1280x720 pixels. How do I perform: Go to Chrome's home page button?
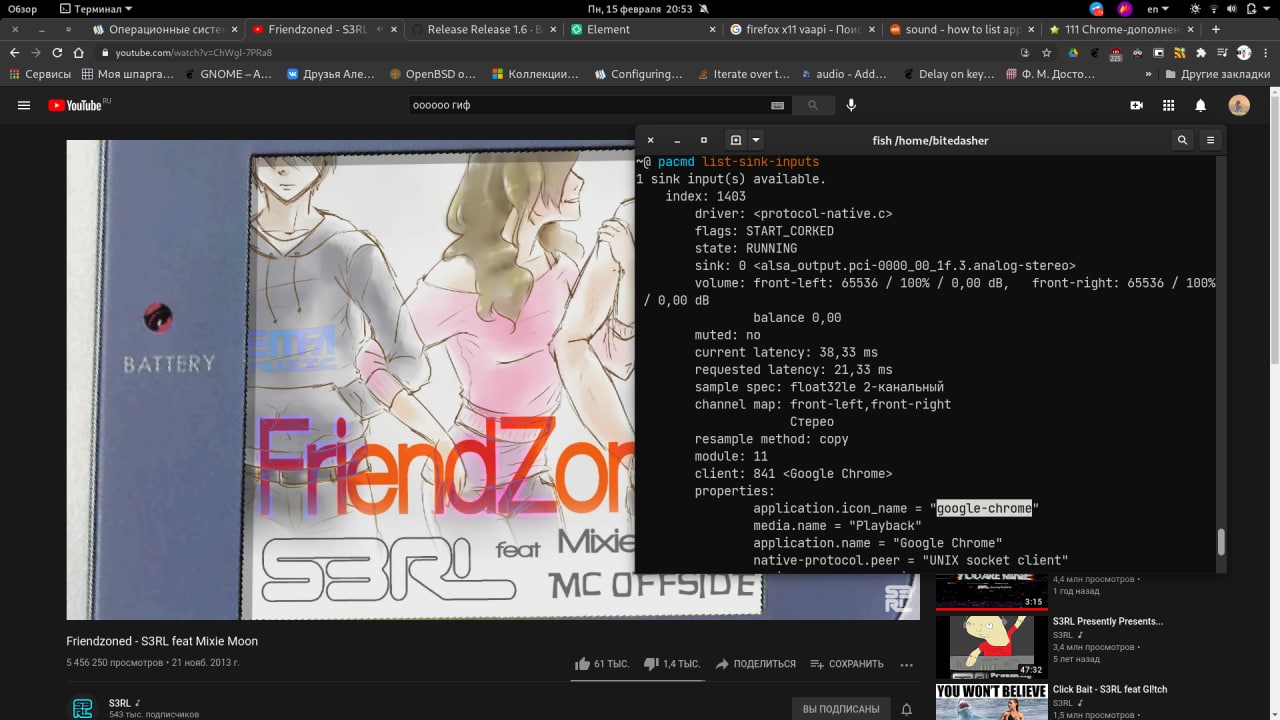click(x=78, y=52)
